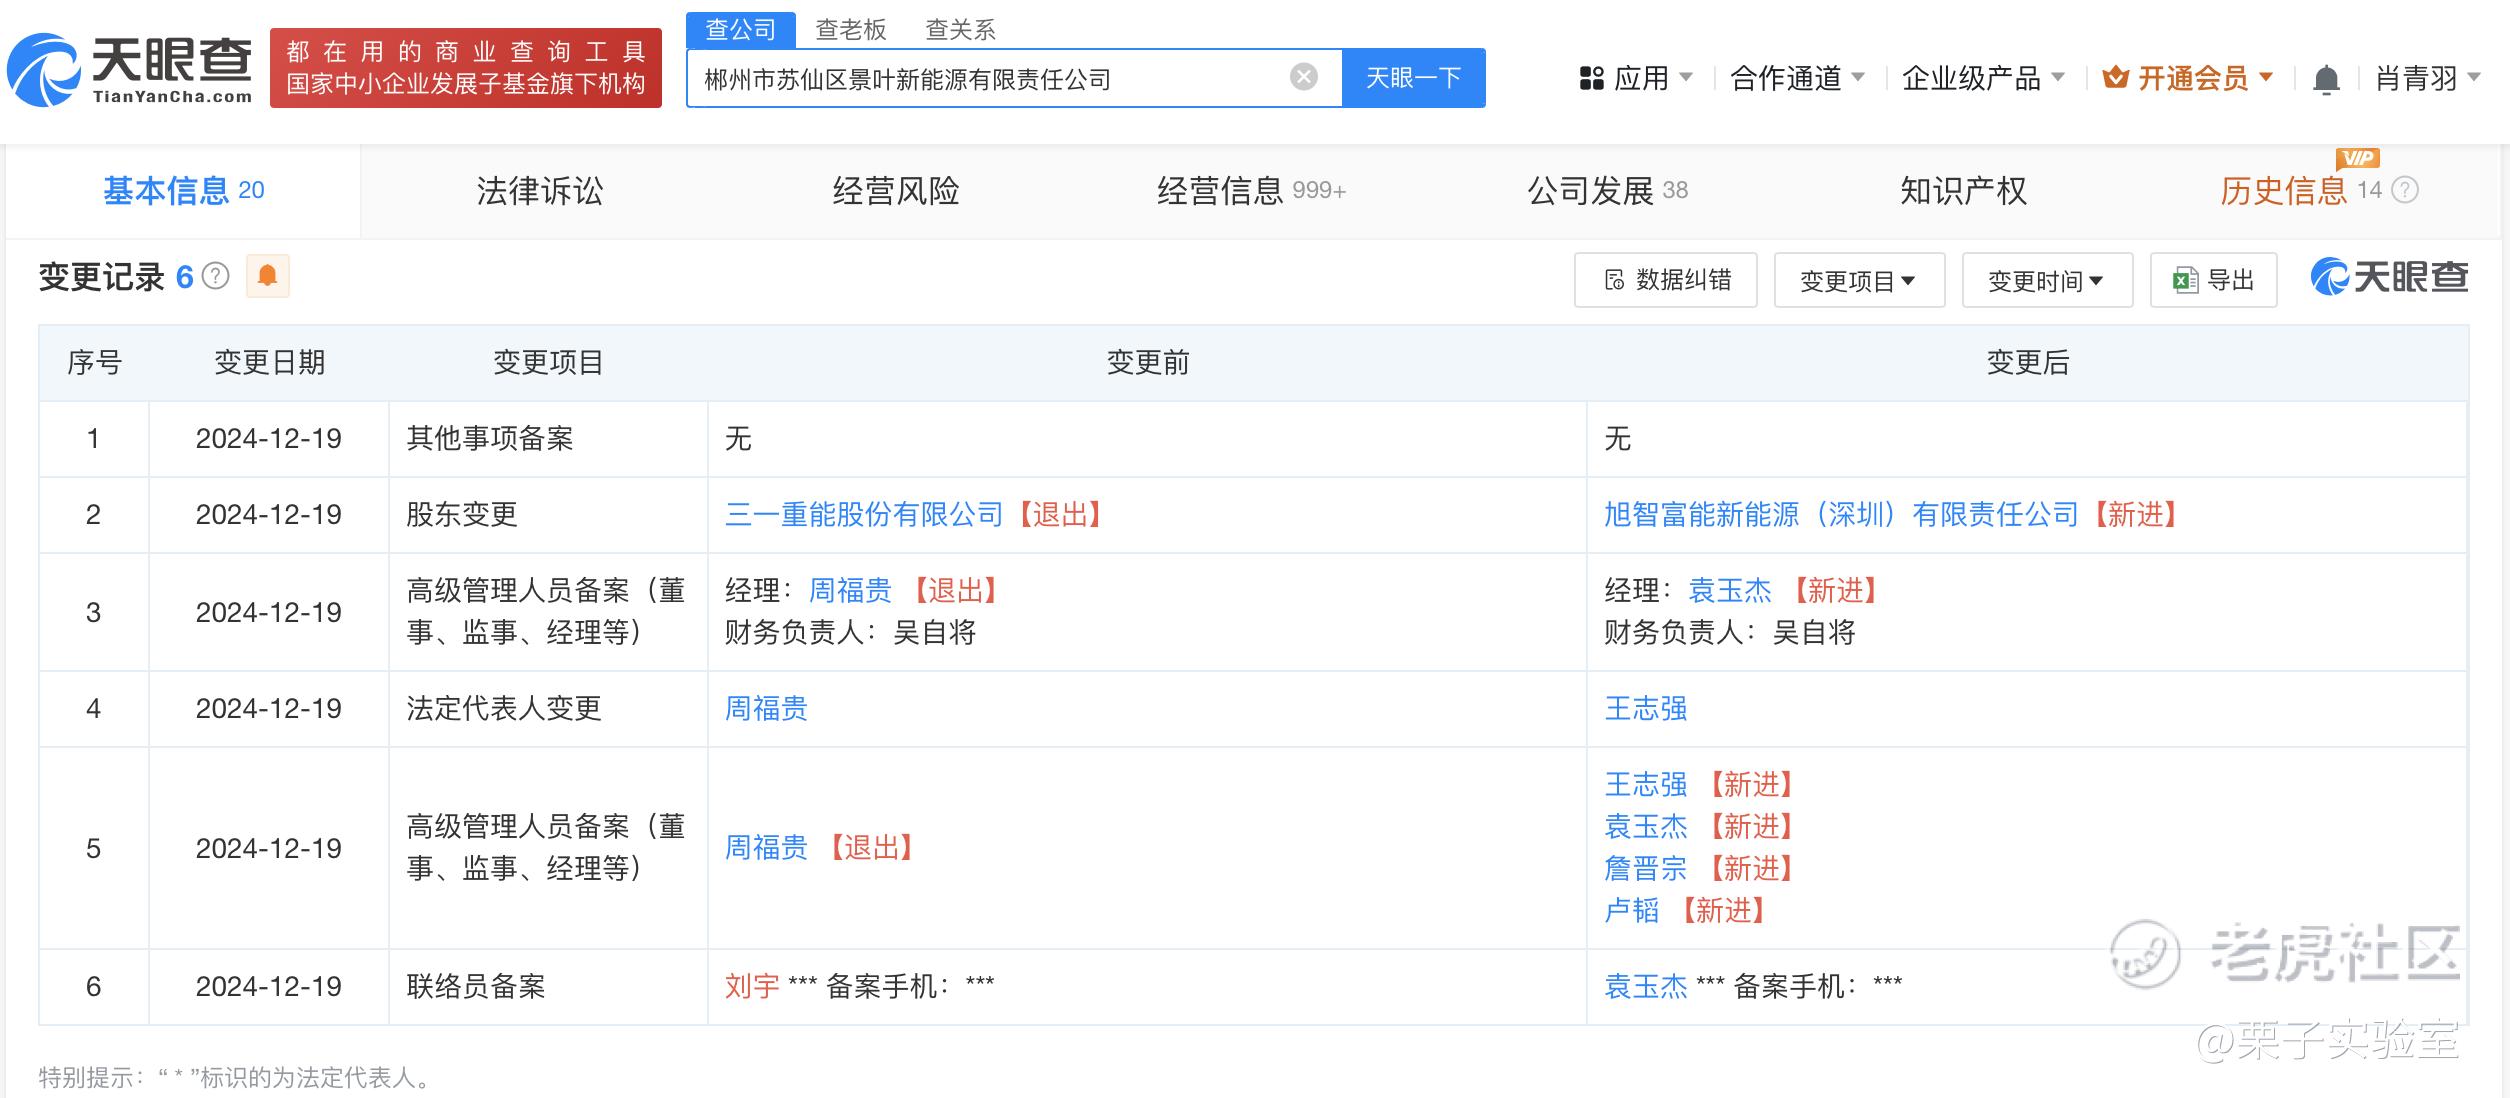Click the TianYanCha logo icon
Screen dimensions: 2510x1098
[x=42, y=70]
